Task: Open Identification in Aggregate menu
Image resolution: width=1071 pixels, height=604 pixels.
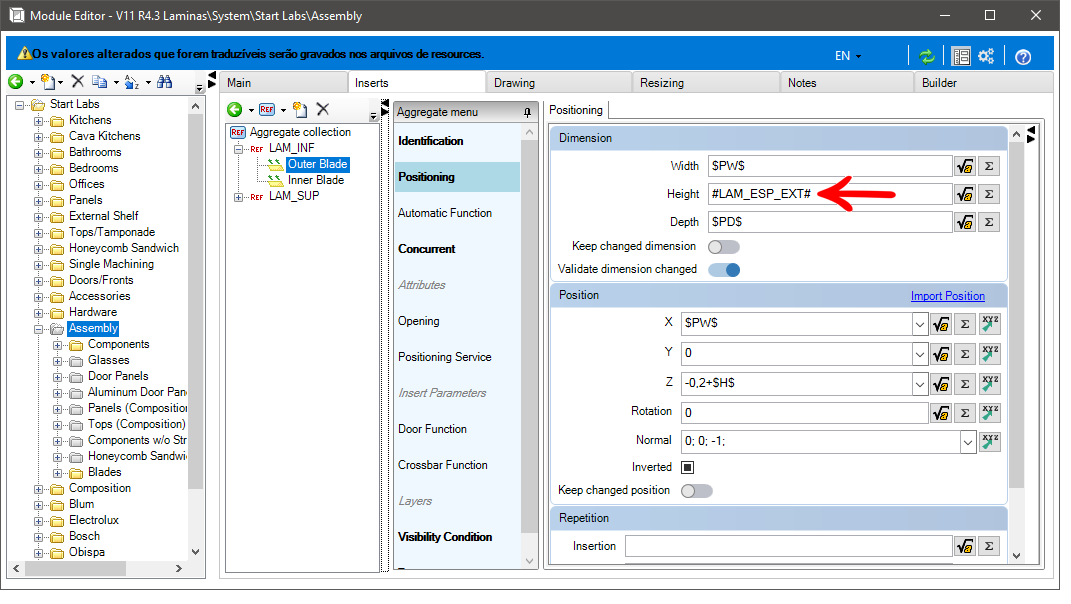Action: (x=431, y=141)
